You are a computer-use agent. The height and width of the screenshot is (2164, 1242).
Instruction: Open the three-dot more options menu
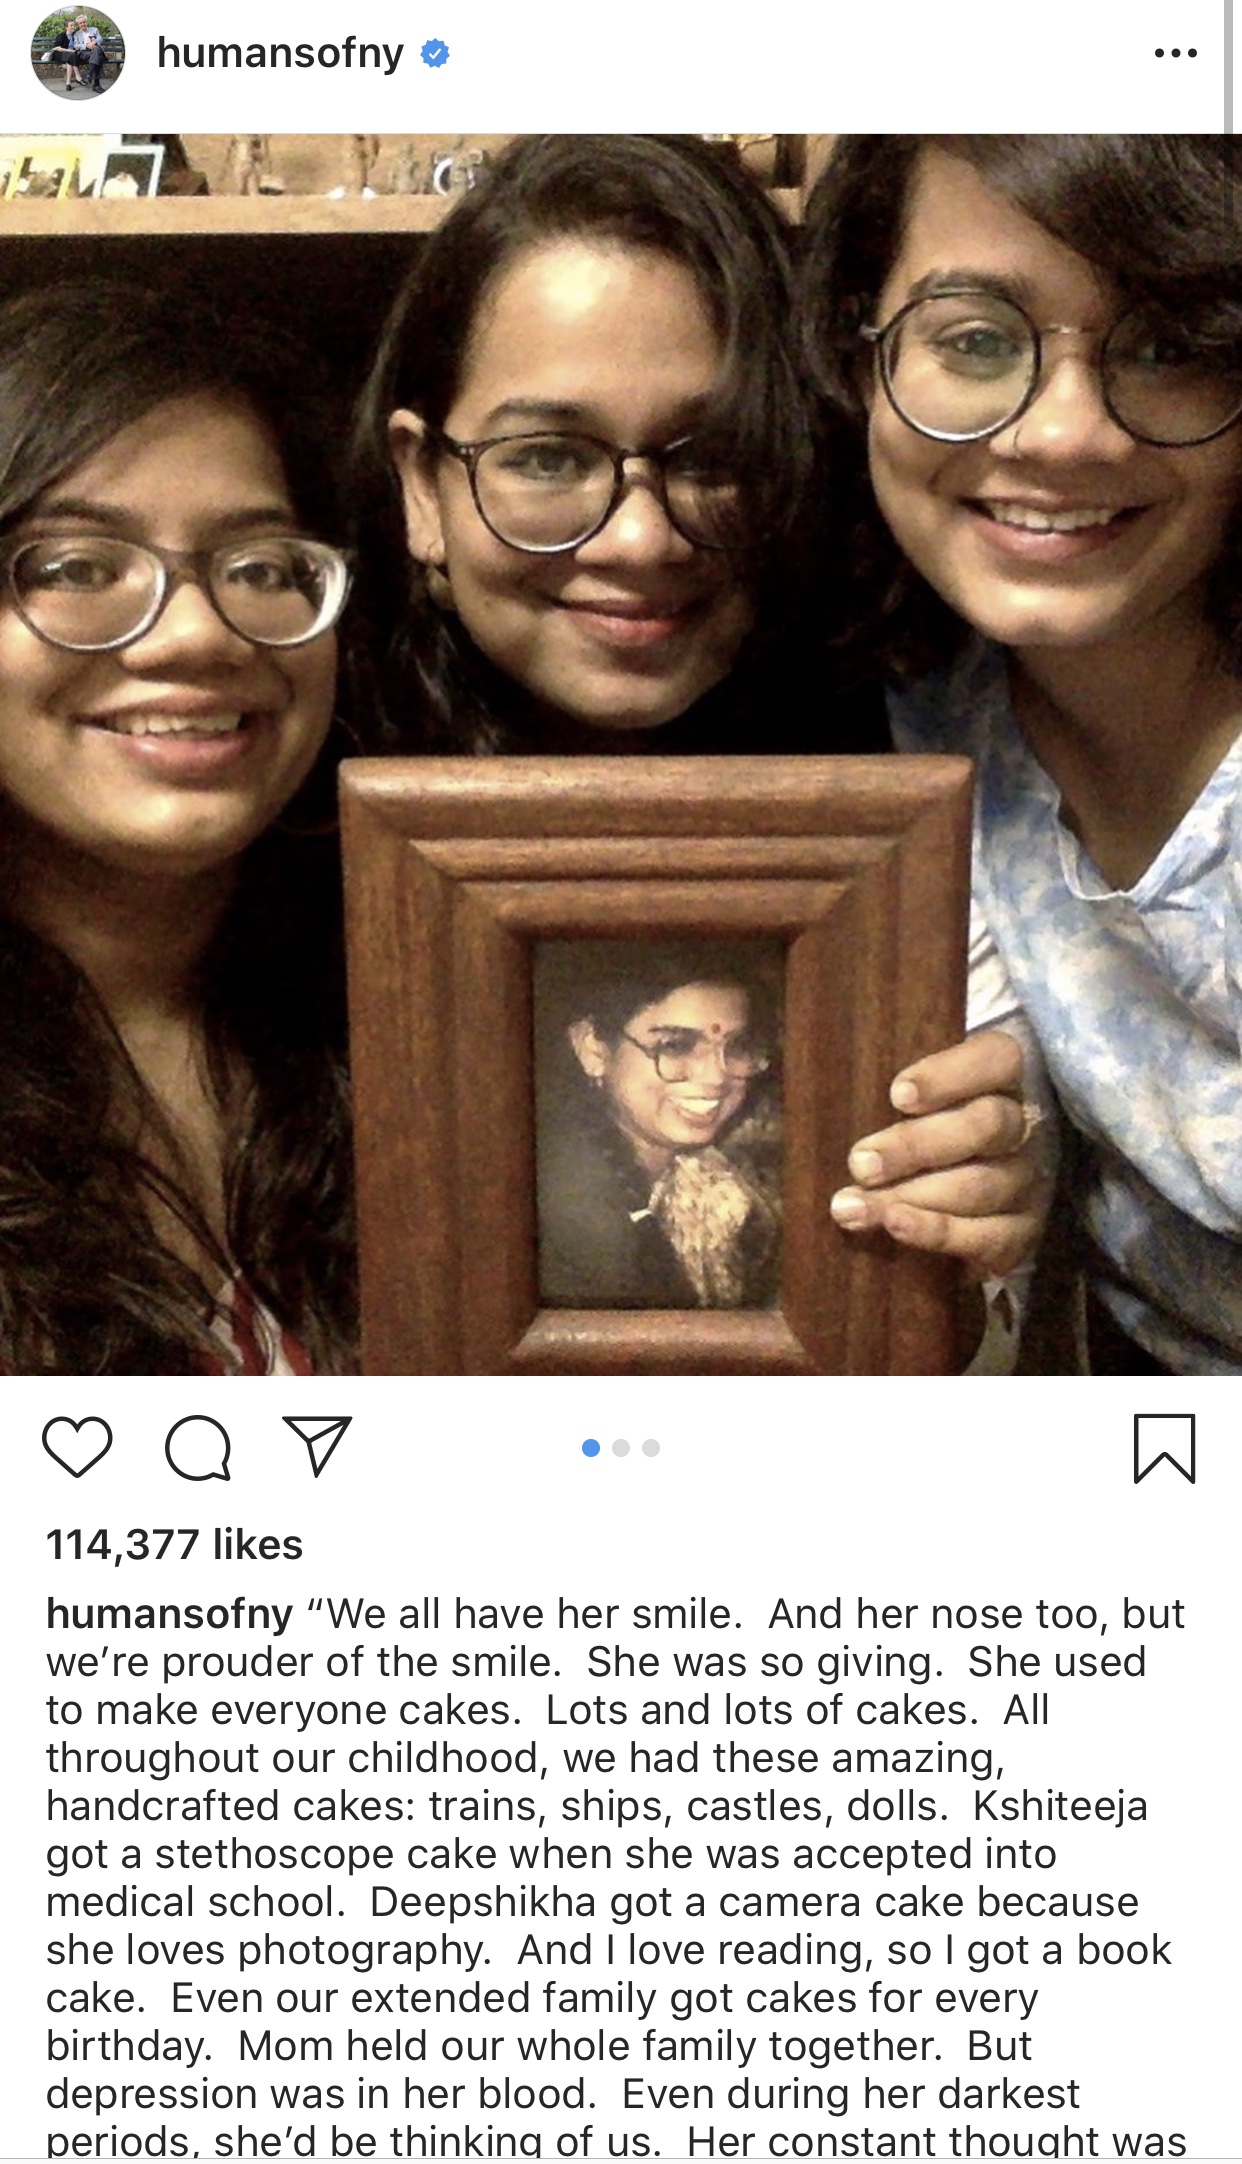(1175, 53)
